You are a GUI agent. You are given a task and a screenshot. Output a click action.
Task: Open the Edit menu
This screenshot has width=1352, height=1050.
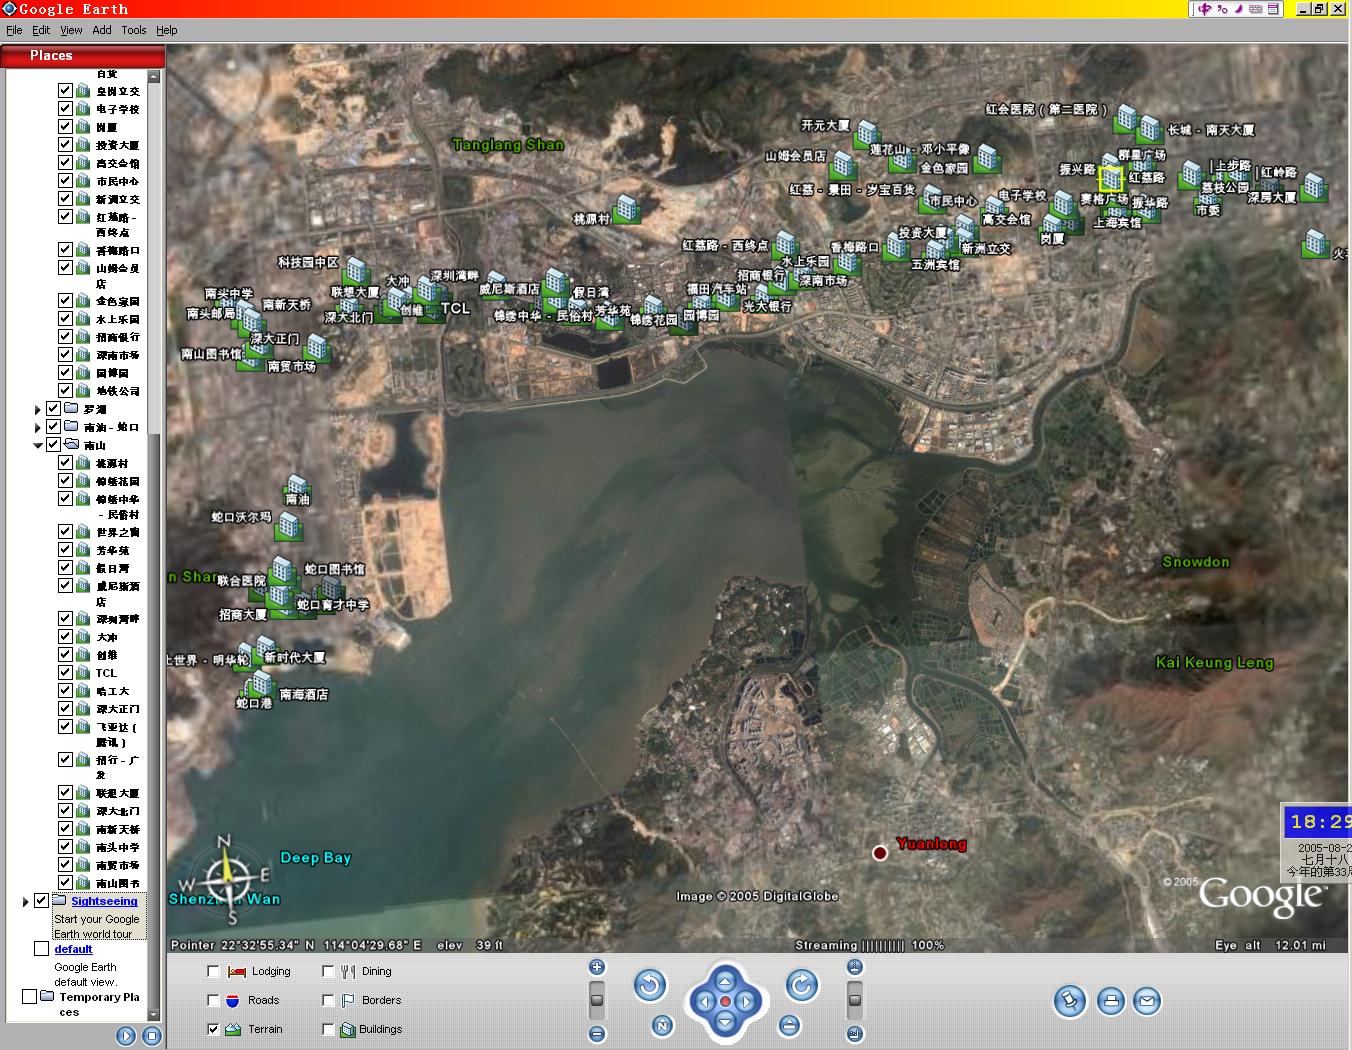pos(41,30)
